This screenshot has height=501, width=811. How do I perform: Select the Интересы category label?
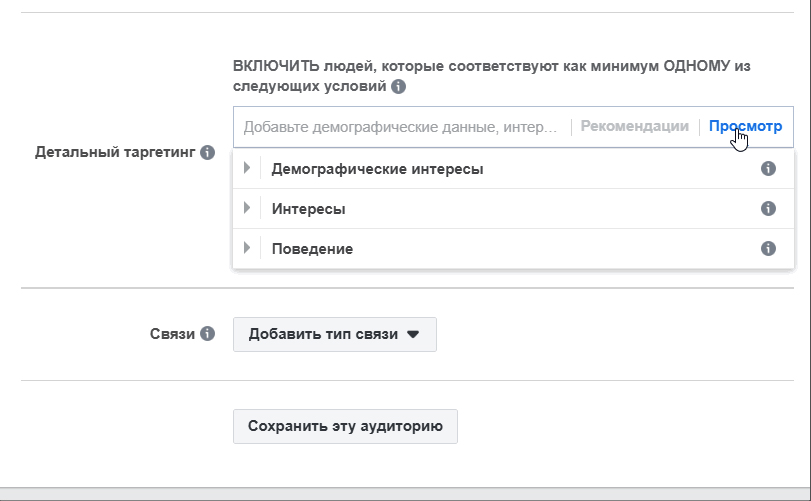308,209
